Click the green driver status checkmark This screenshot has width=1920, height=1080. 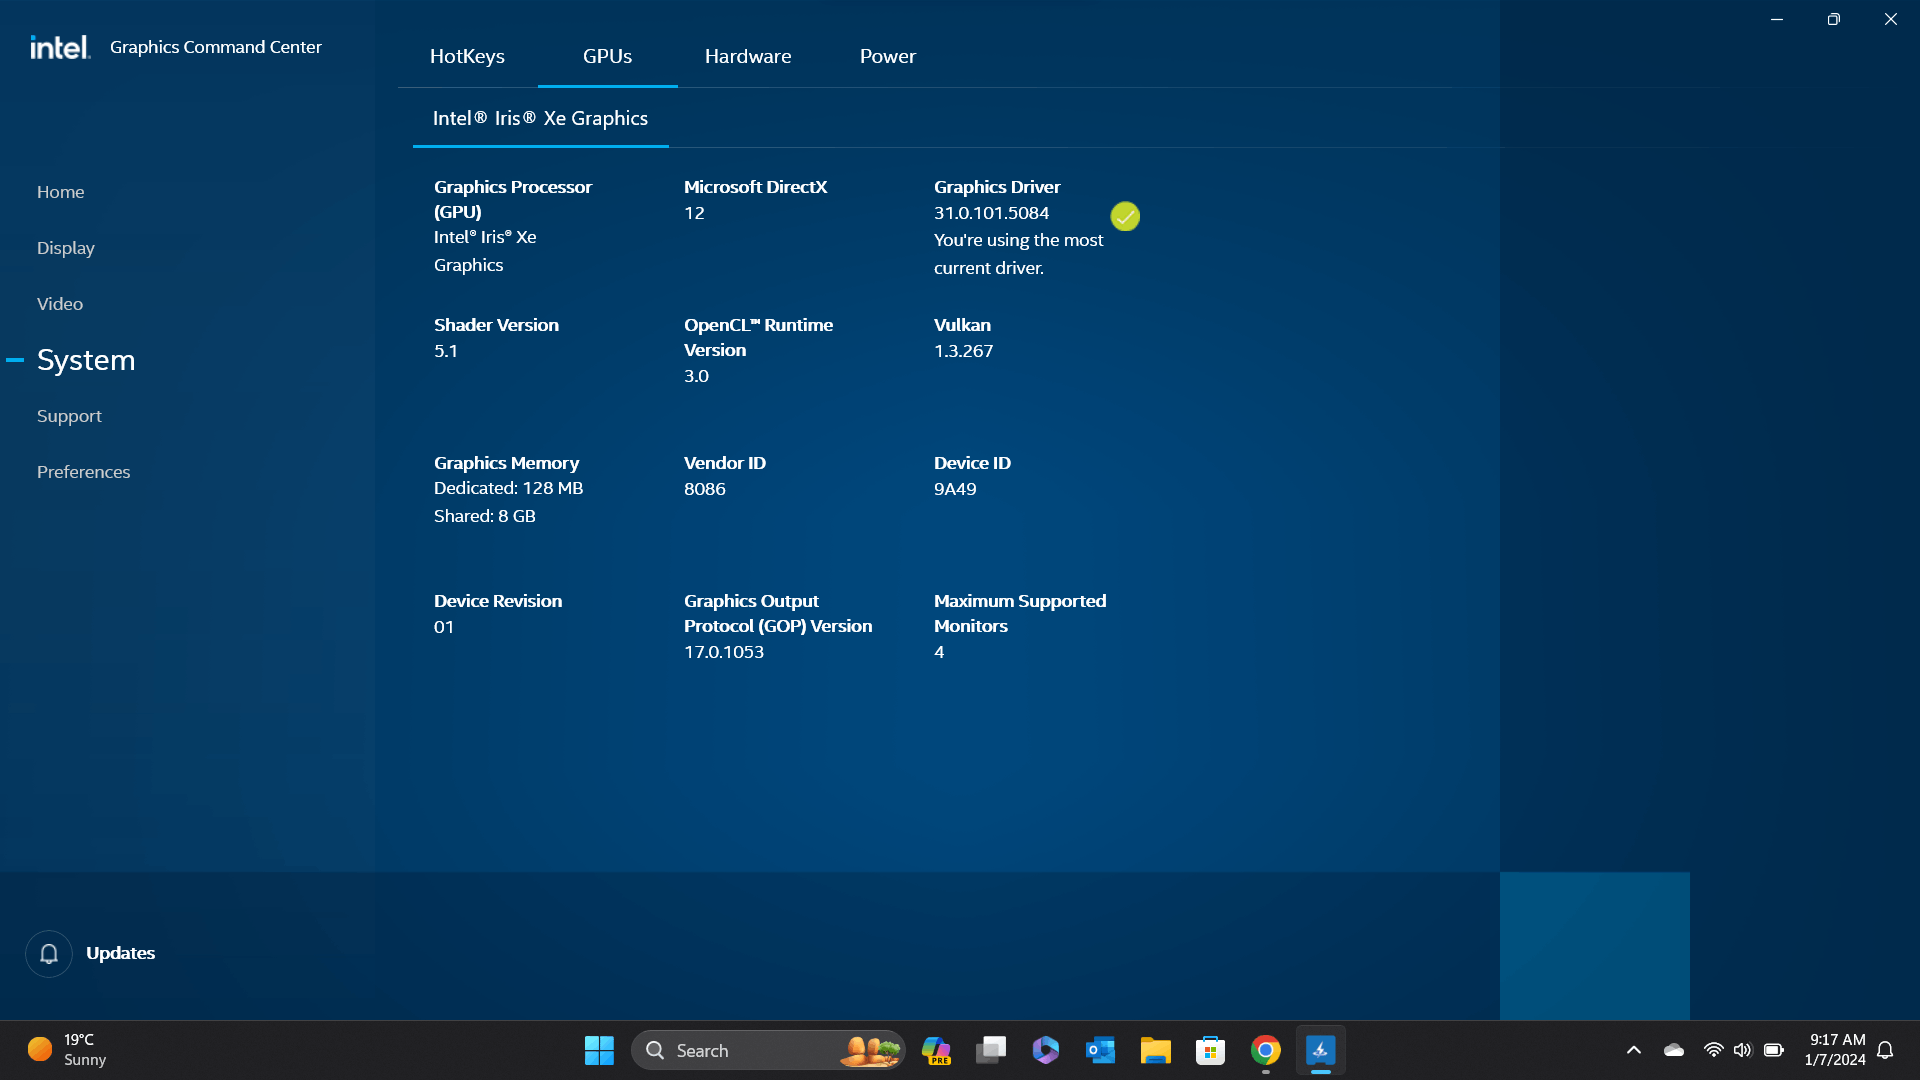pyautogui.click(x=1125, y=216)
